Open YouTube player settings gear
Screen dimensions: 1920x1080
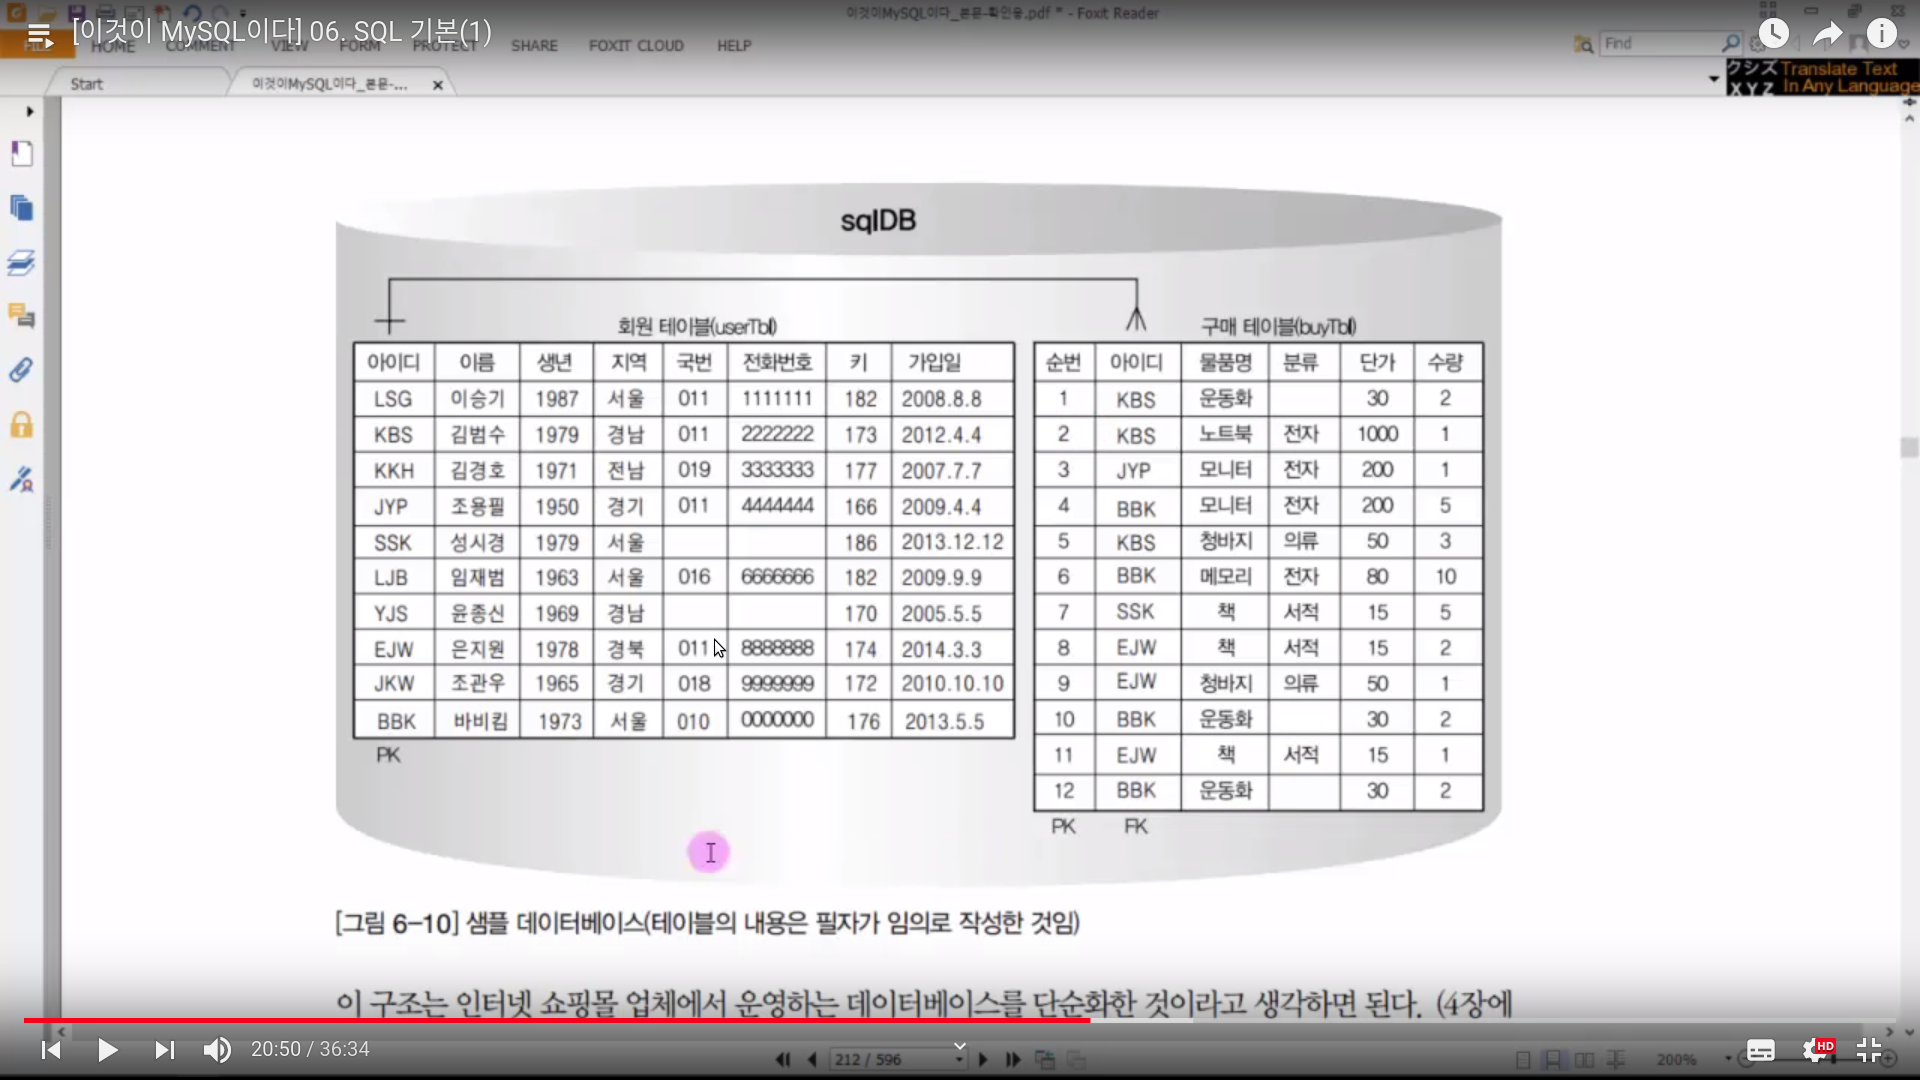(1816, 1050)
